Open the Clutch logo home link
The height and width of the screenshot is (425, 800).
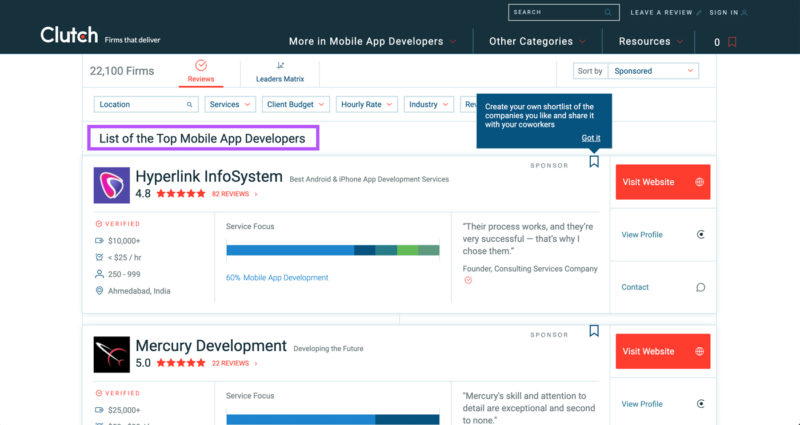point(69,35)
